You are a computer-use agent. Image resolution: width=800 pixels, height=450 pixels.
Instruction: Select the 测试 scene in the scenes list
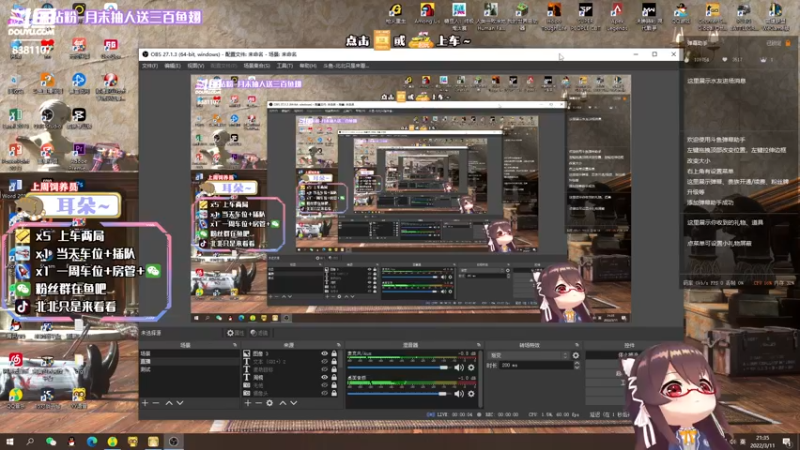pyautogui.click(x=189, y=369)
